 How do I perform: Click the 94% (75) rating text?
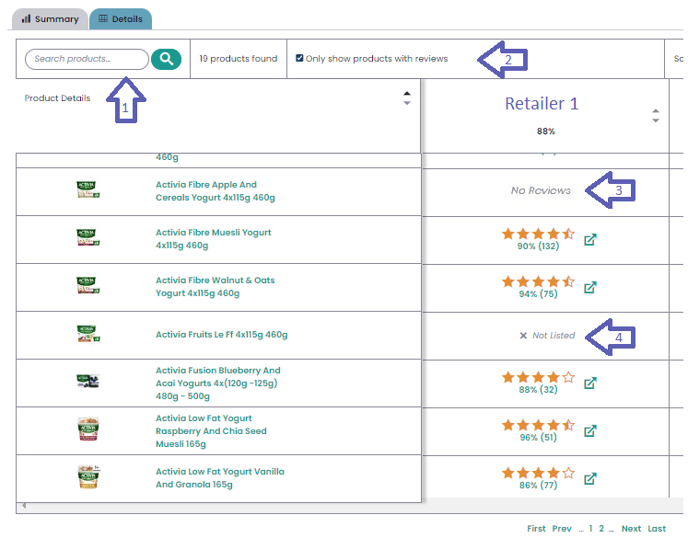tap(538, 294)
